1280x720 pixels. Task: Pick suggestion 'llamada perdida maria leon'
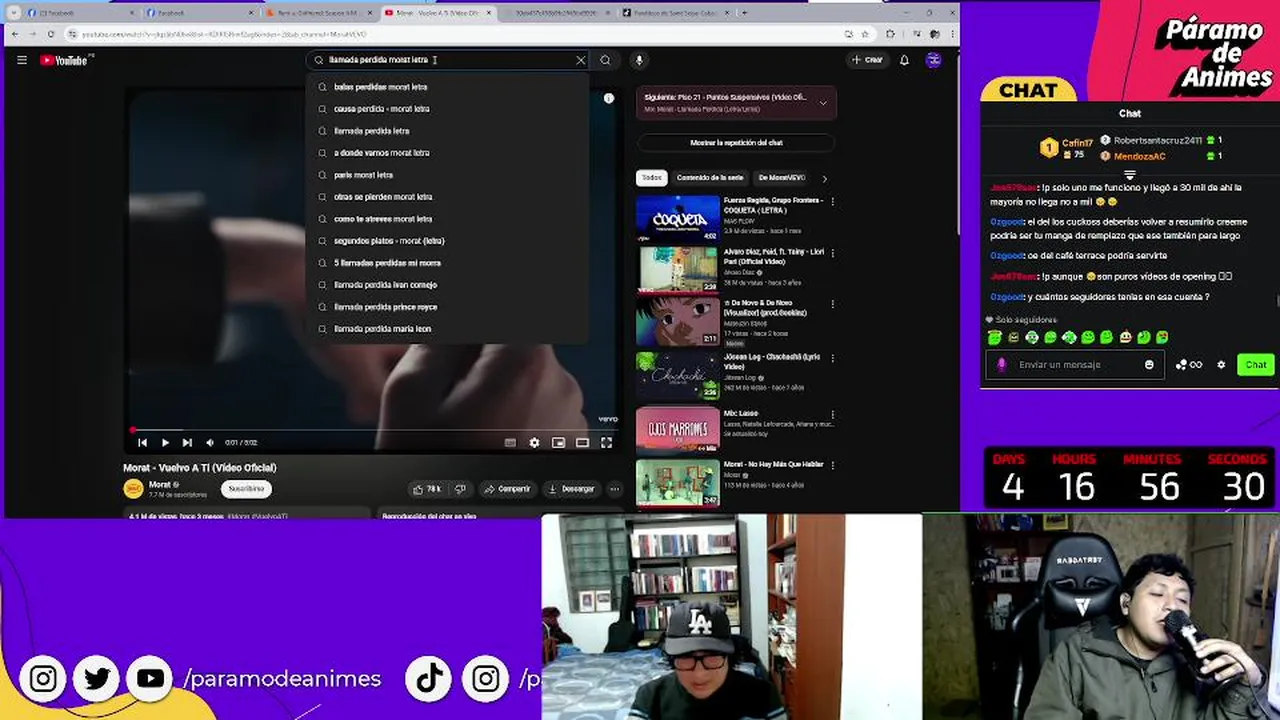[447, 329]
